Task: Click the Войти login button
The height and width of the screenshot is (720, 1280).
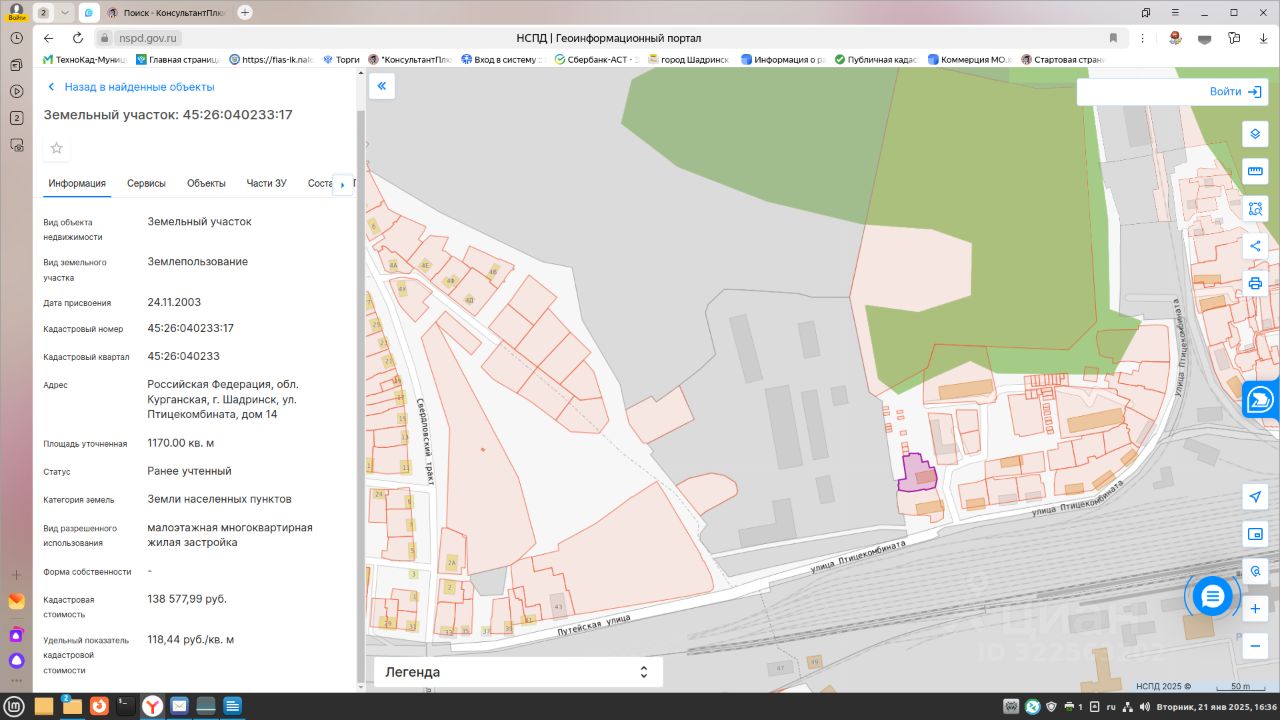Action: coord(1235,92)
